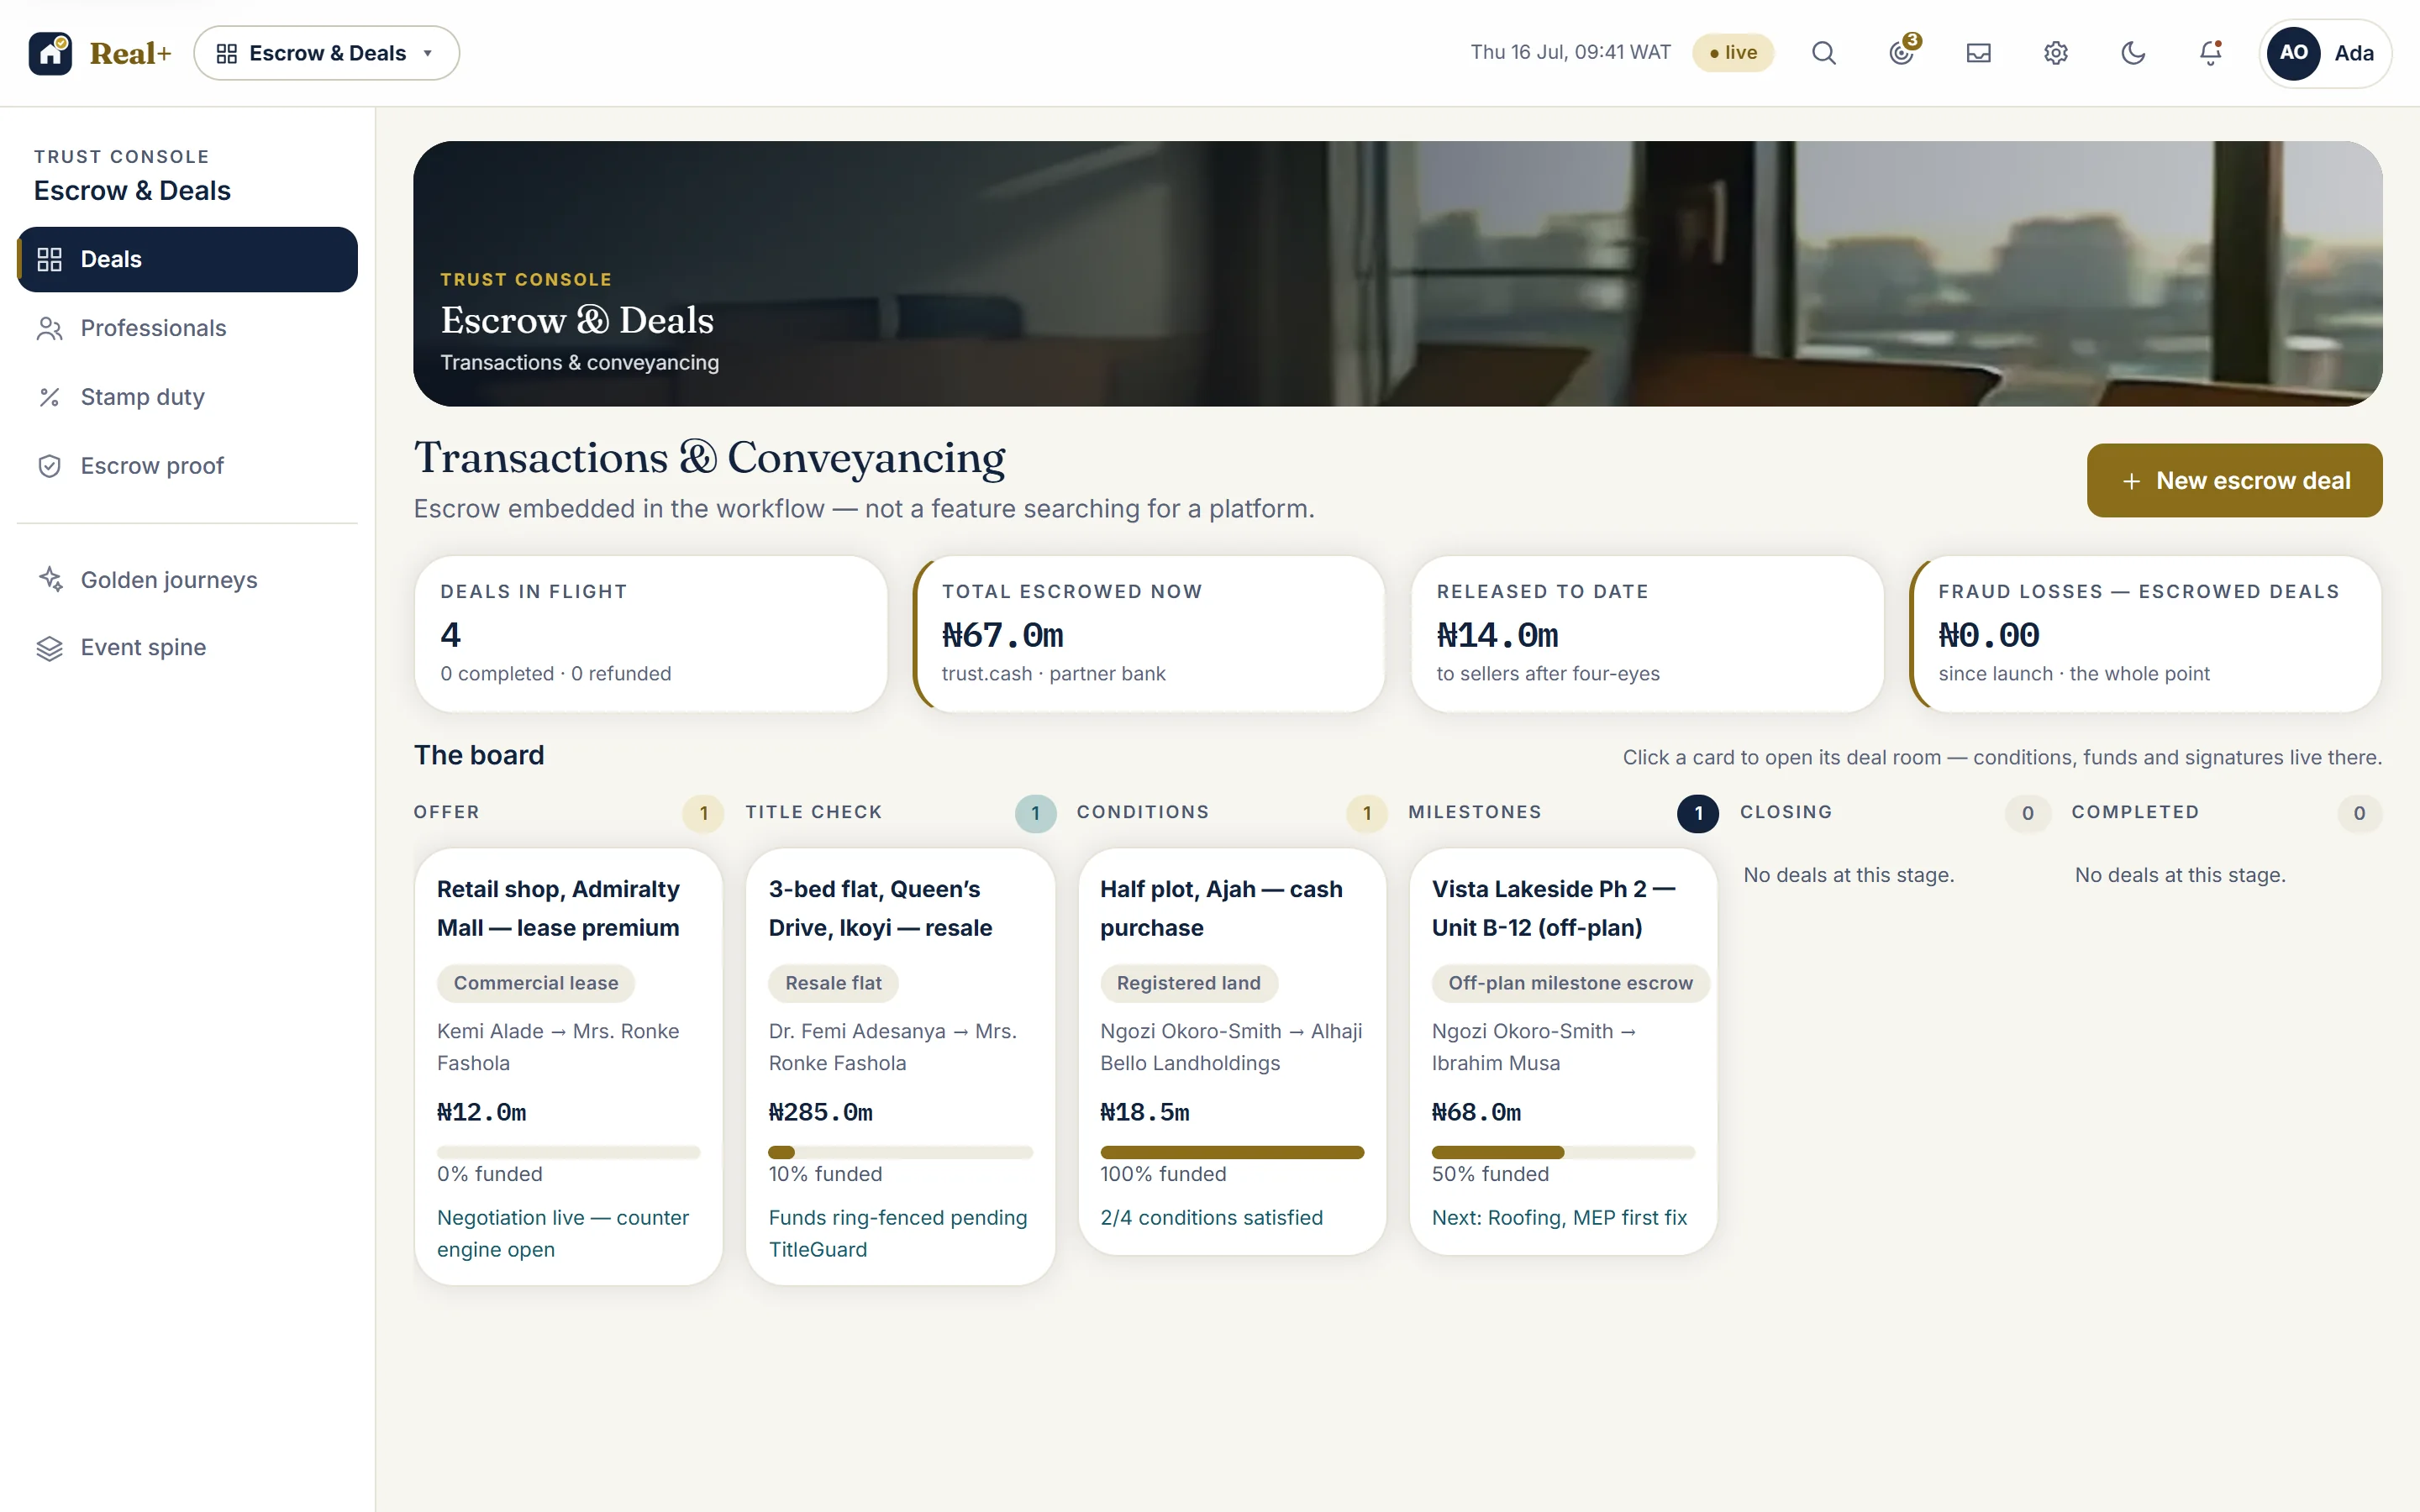2420x1512 pixels.
Task: Open the Total escrowed now card
Action: click(x=1149, y=634)
